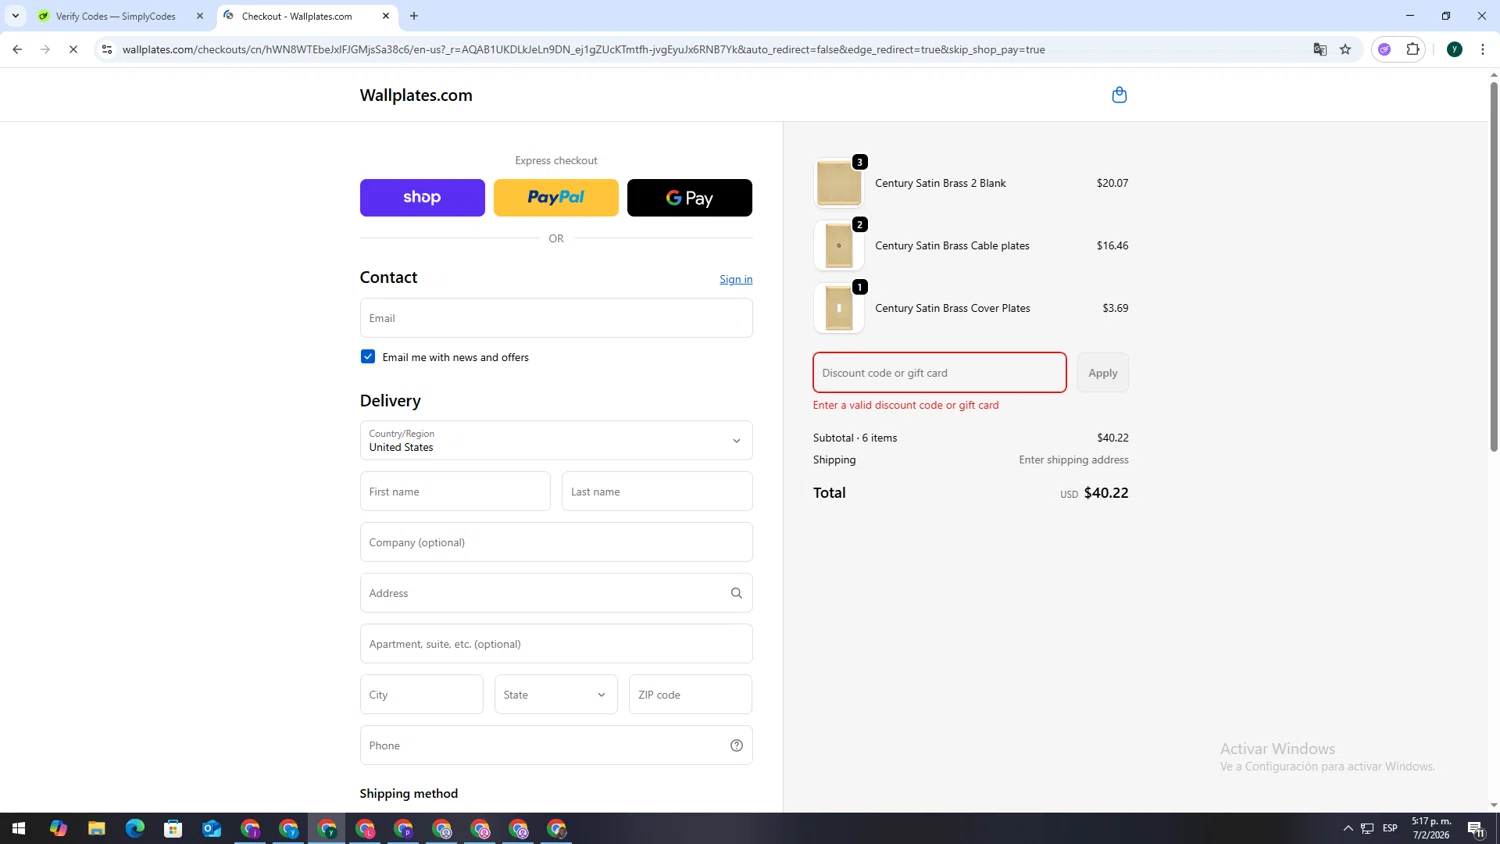Pay with the PayPal button
The height and width of the screenshot is (844, 1500).
(556, 198)
